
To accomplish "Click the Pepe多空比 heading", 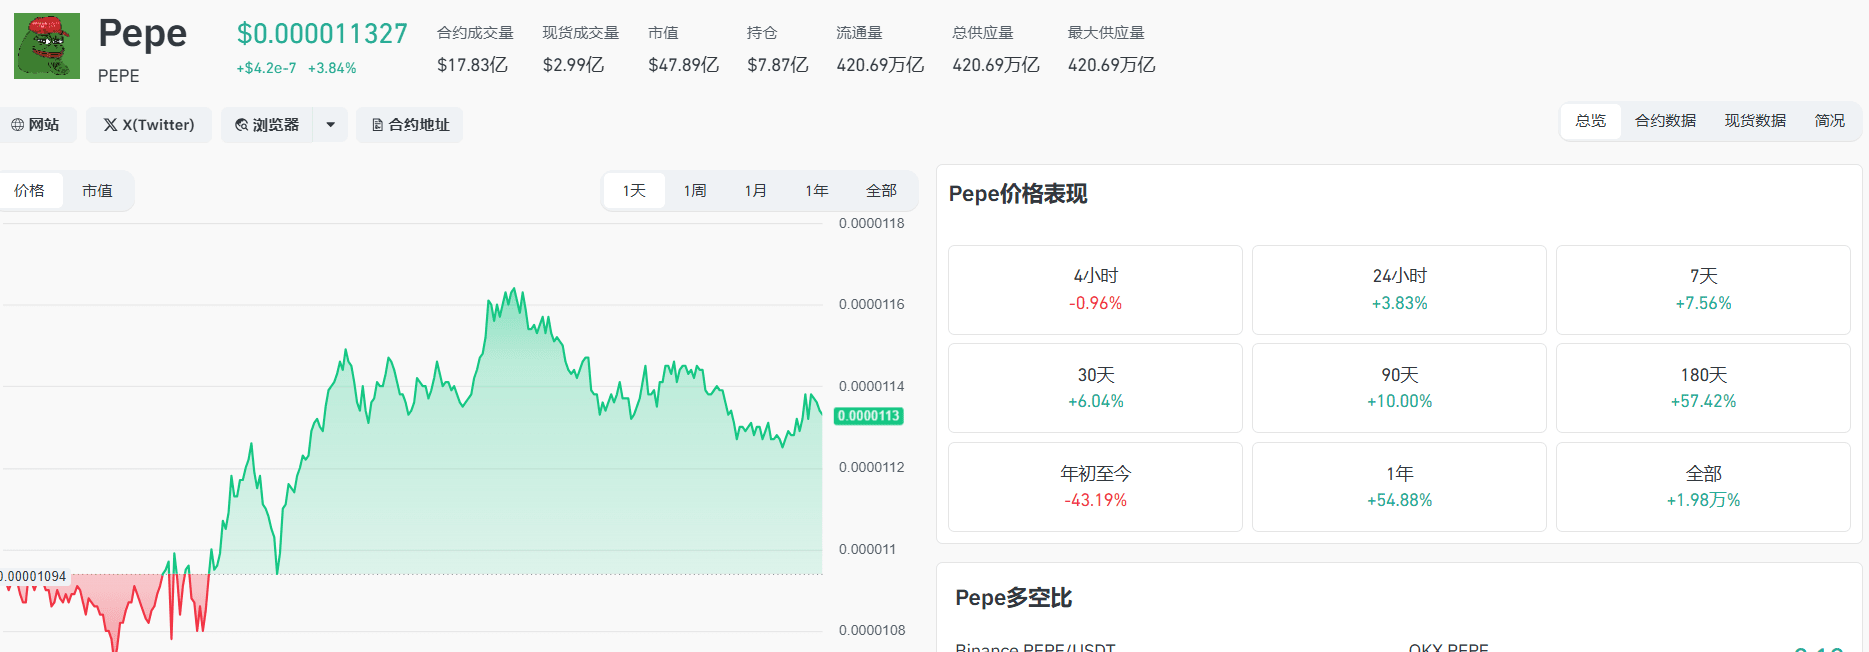I will click(1013, 598).
